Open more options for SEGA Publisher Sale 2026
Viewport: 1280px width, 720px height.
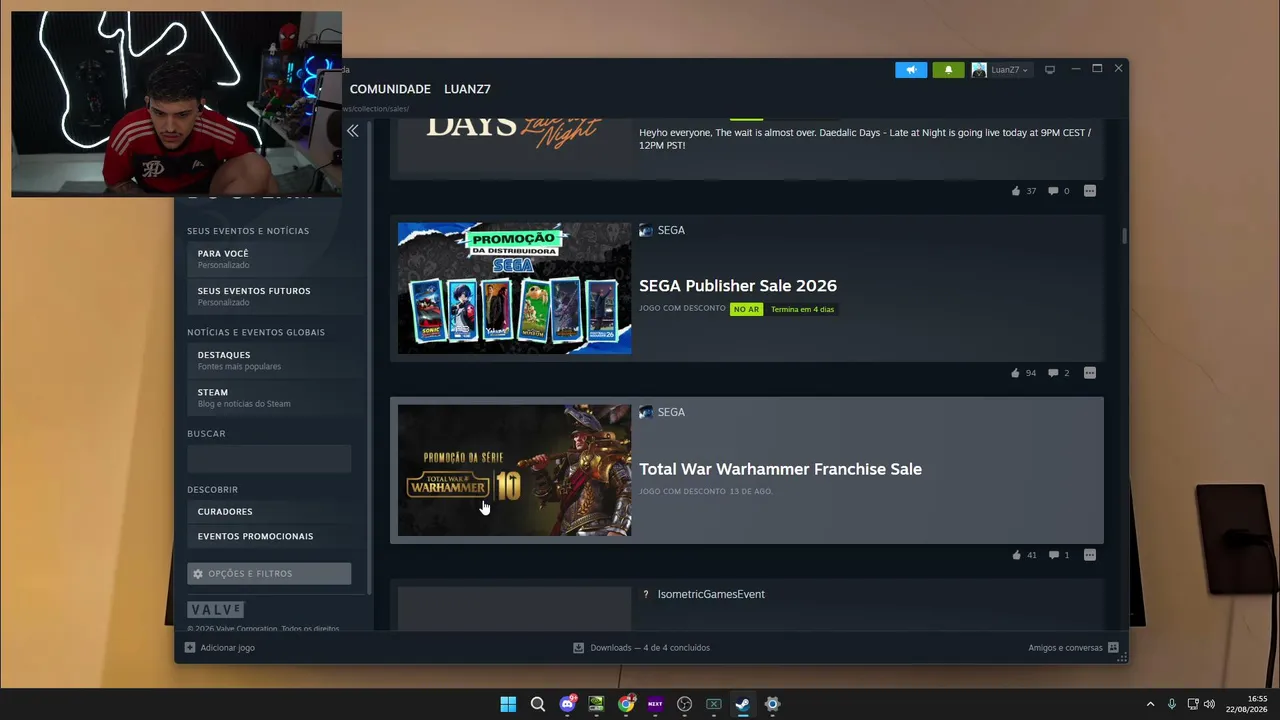[1090, 373]
